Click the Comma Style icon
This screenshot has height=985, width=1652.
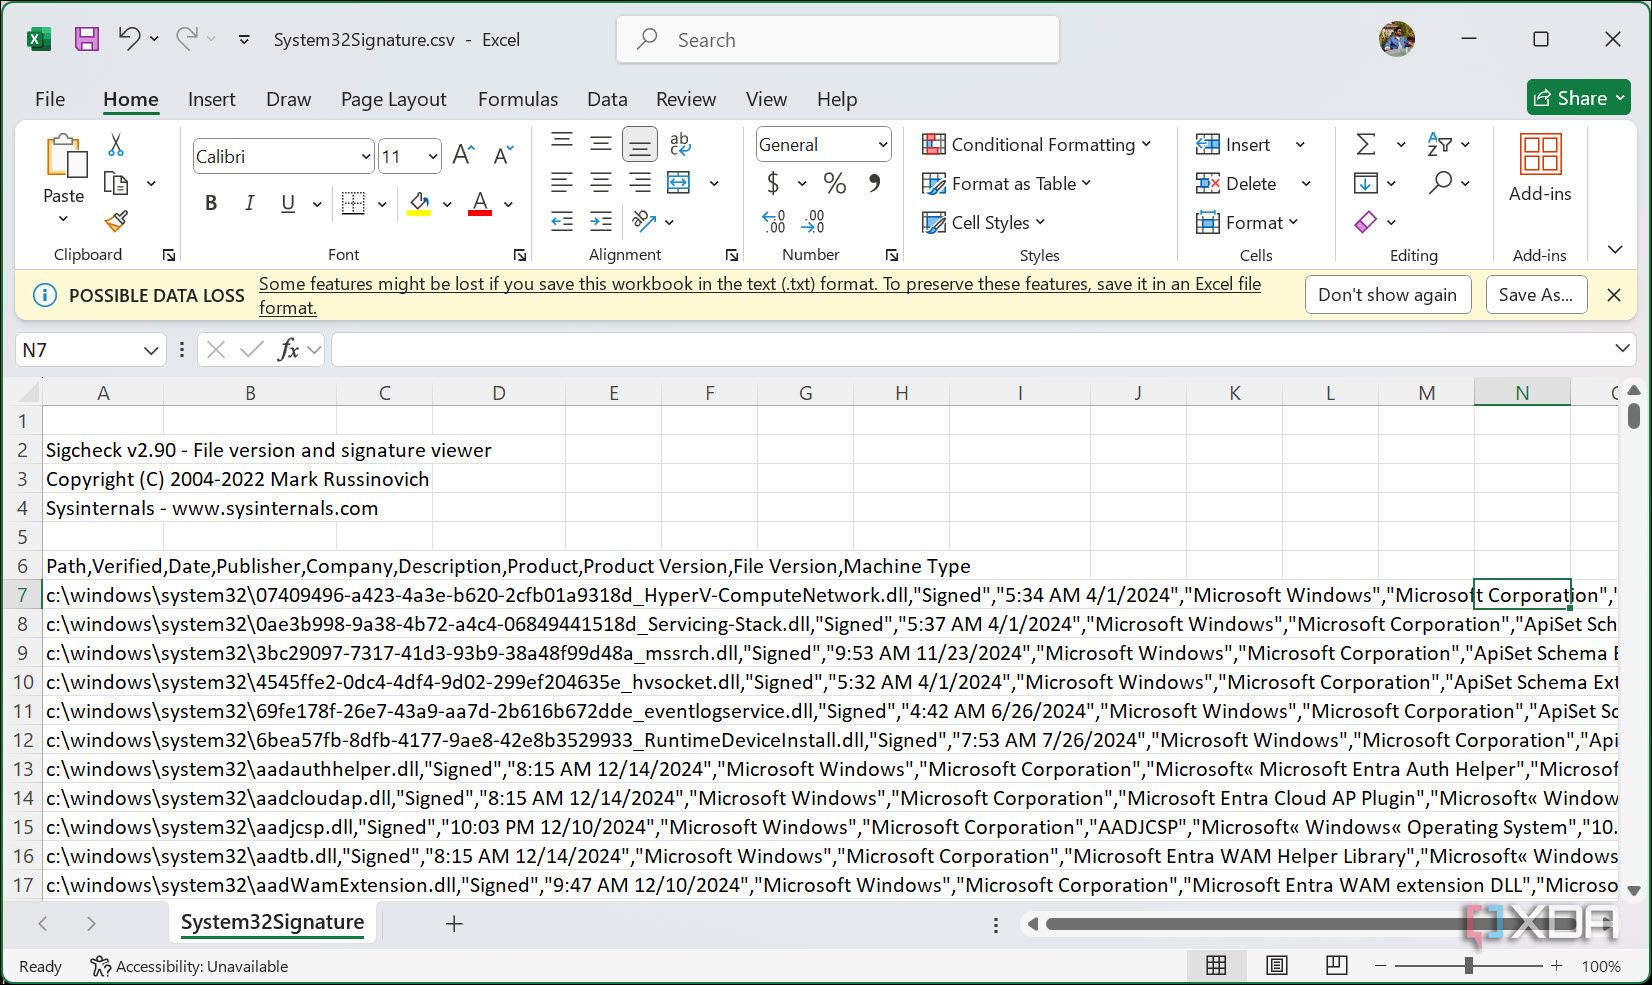point(875,183)
